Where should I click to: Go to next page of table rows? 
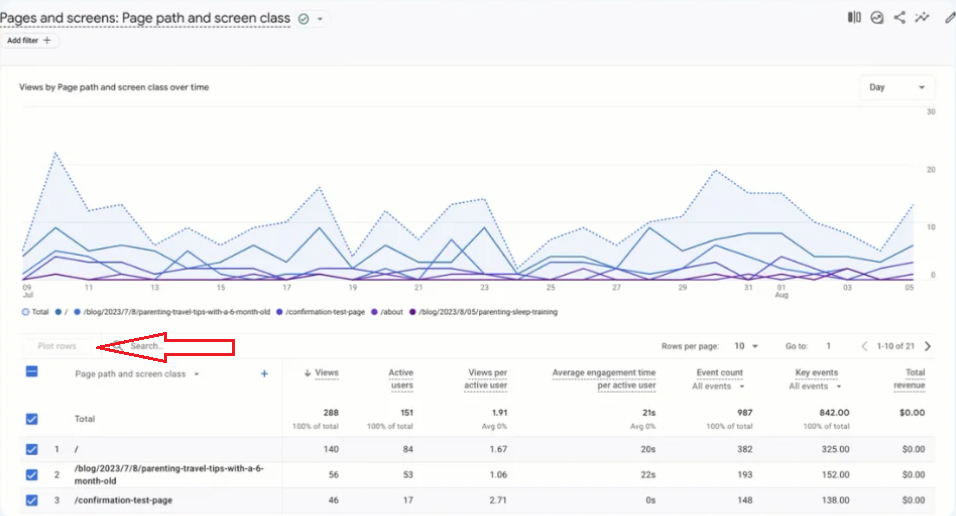pyautogui.click(x=928, y=346)
